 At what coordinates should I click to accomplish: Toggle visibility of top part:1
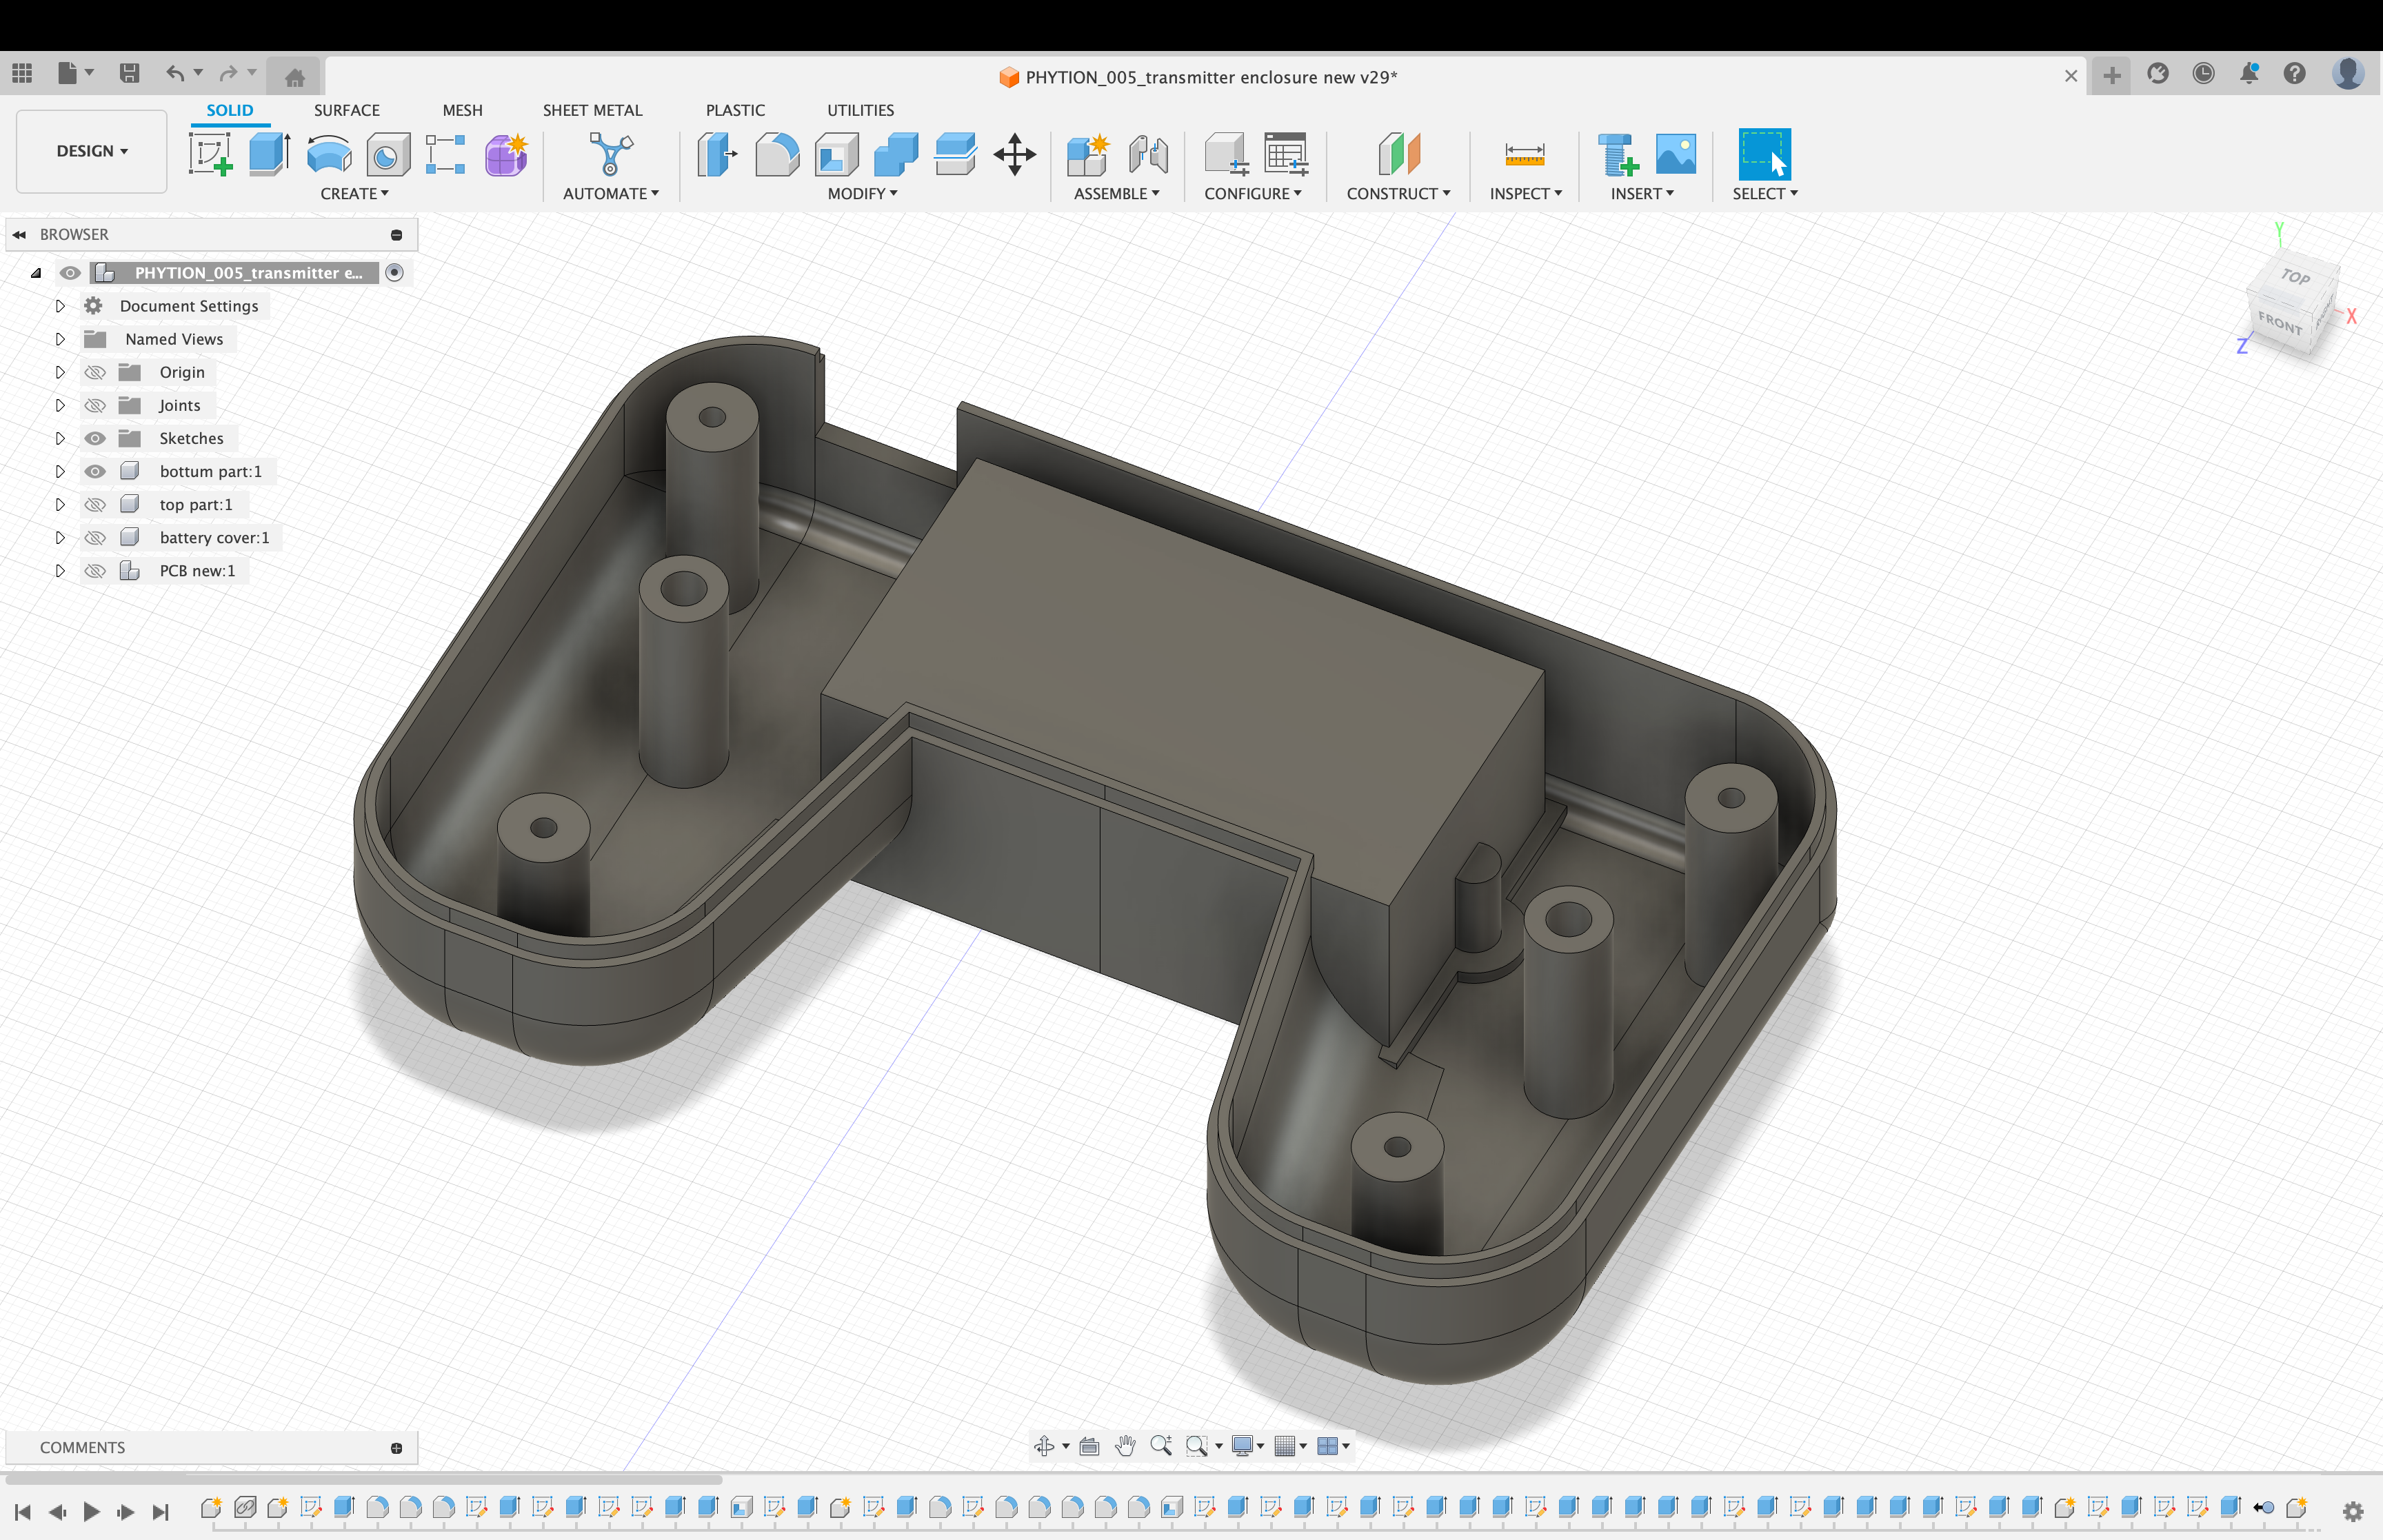[96, 503]
